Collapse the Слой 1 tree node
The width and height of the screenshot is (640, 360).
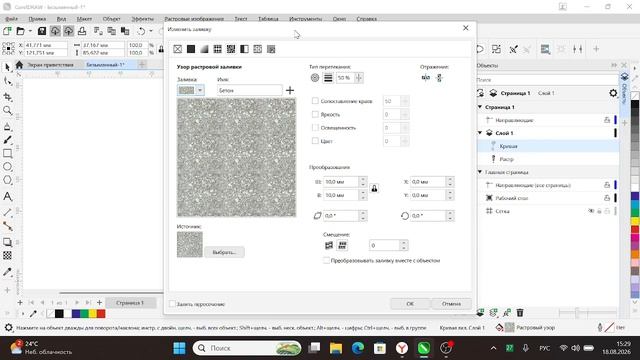coord(480,133)
